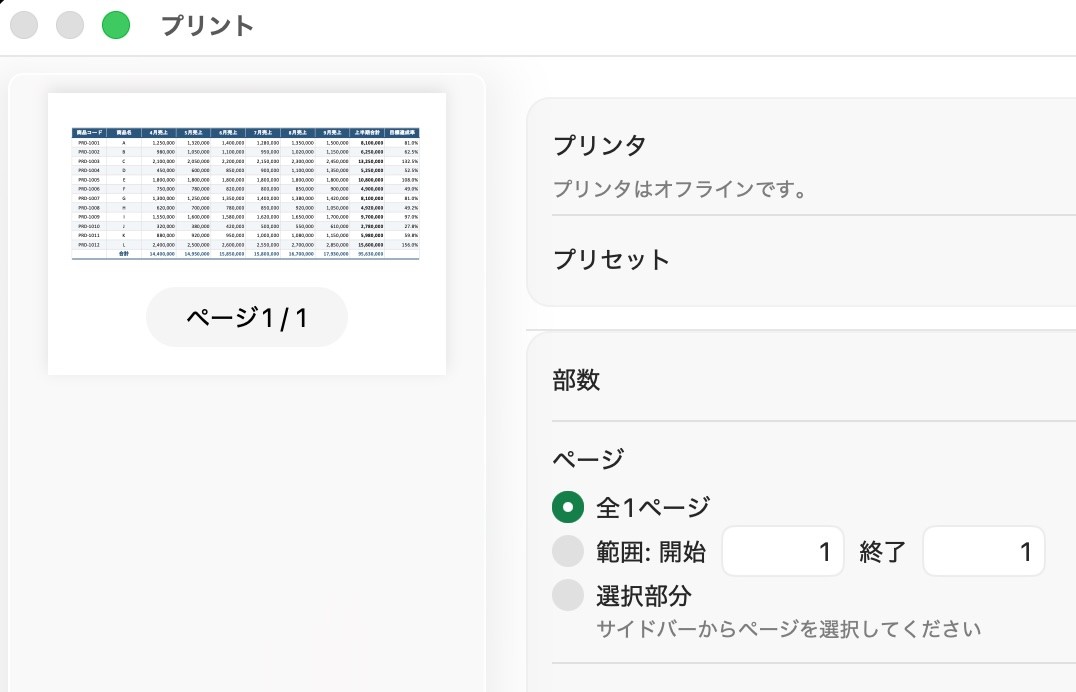Click the プリント window title

point(207,26)
